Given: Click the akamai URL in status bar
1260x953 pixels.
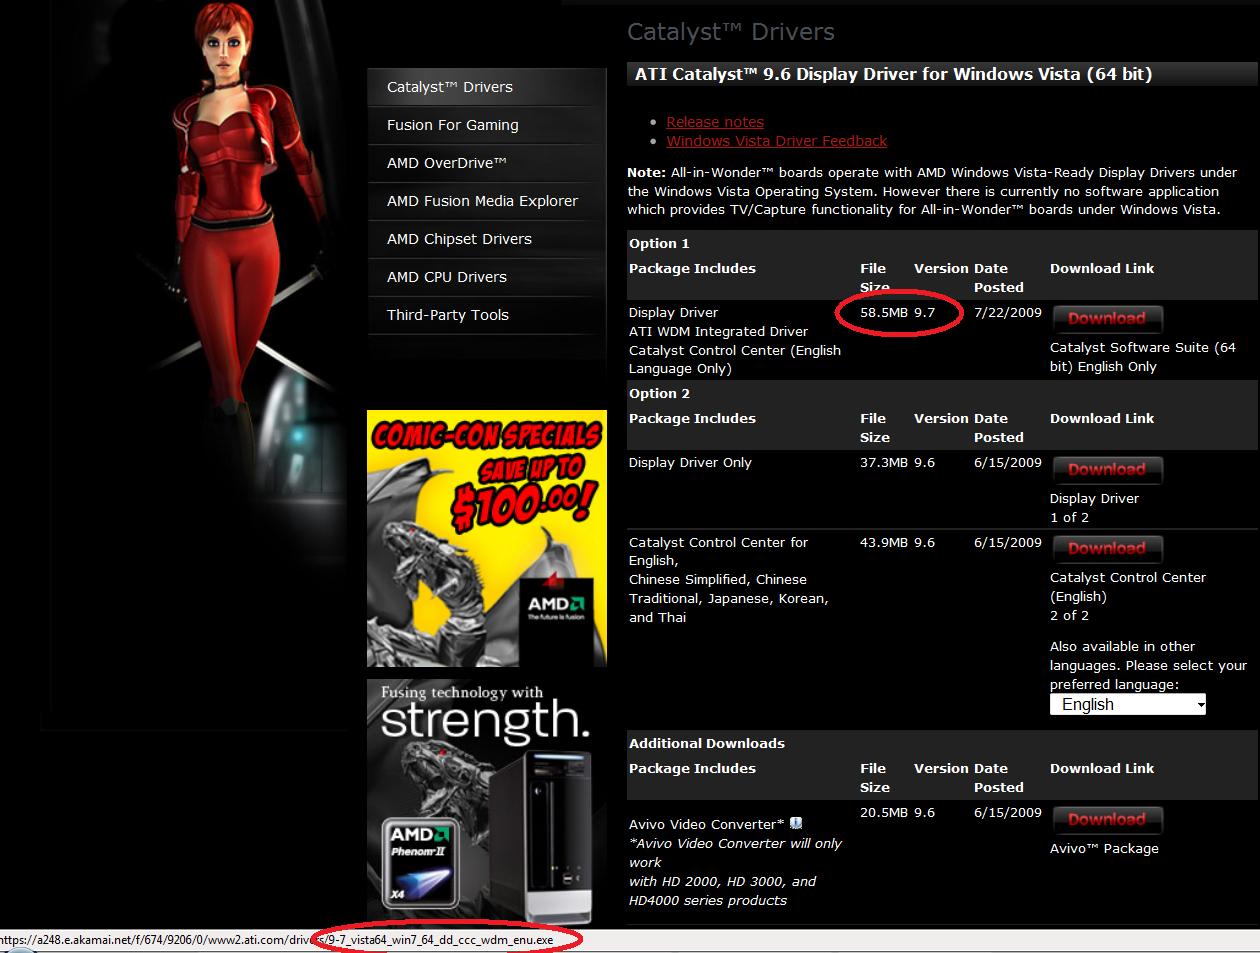Looking at the screenshot, I should 276,940.
